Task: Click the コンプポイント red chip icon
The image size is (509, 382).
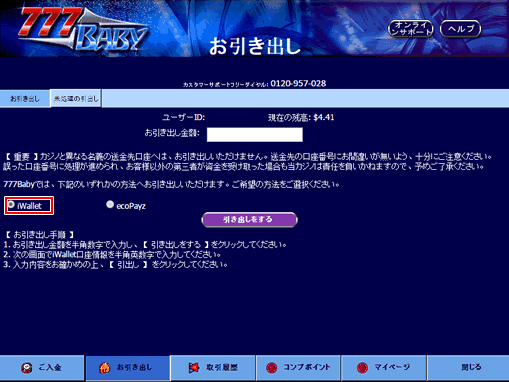Action: tap(272, 368)
